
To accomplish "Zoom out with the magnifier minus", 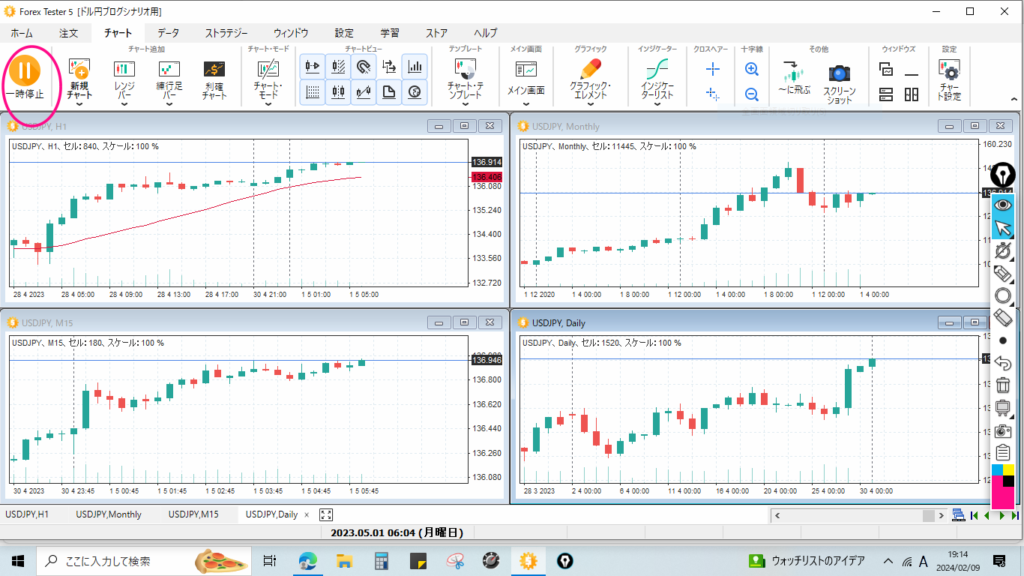I will click(x=752, y=94).
